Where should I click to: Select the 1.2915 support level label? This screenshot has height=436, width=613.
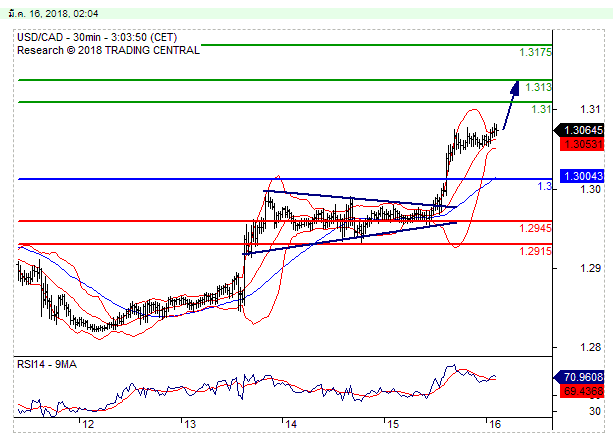[x=535, y=251]
